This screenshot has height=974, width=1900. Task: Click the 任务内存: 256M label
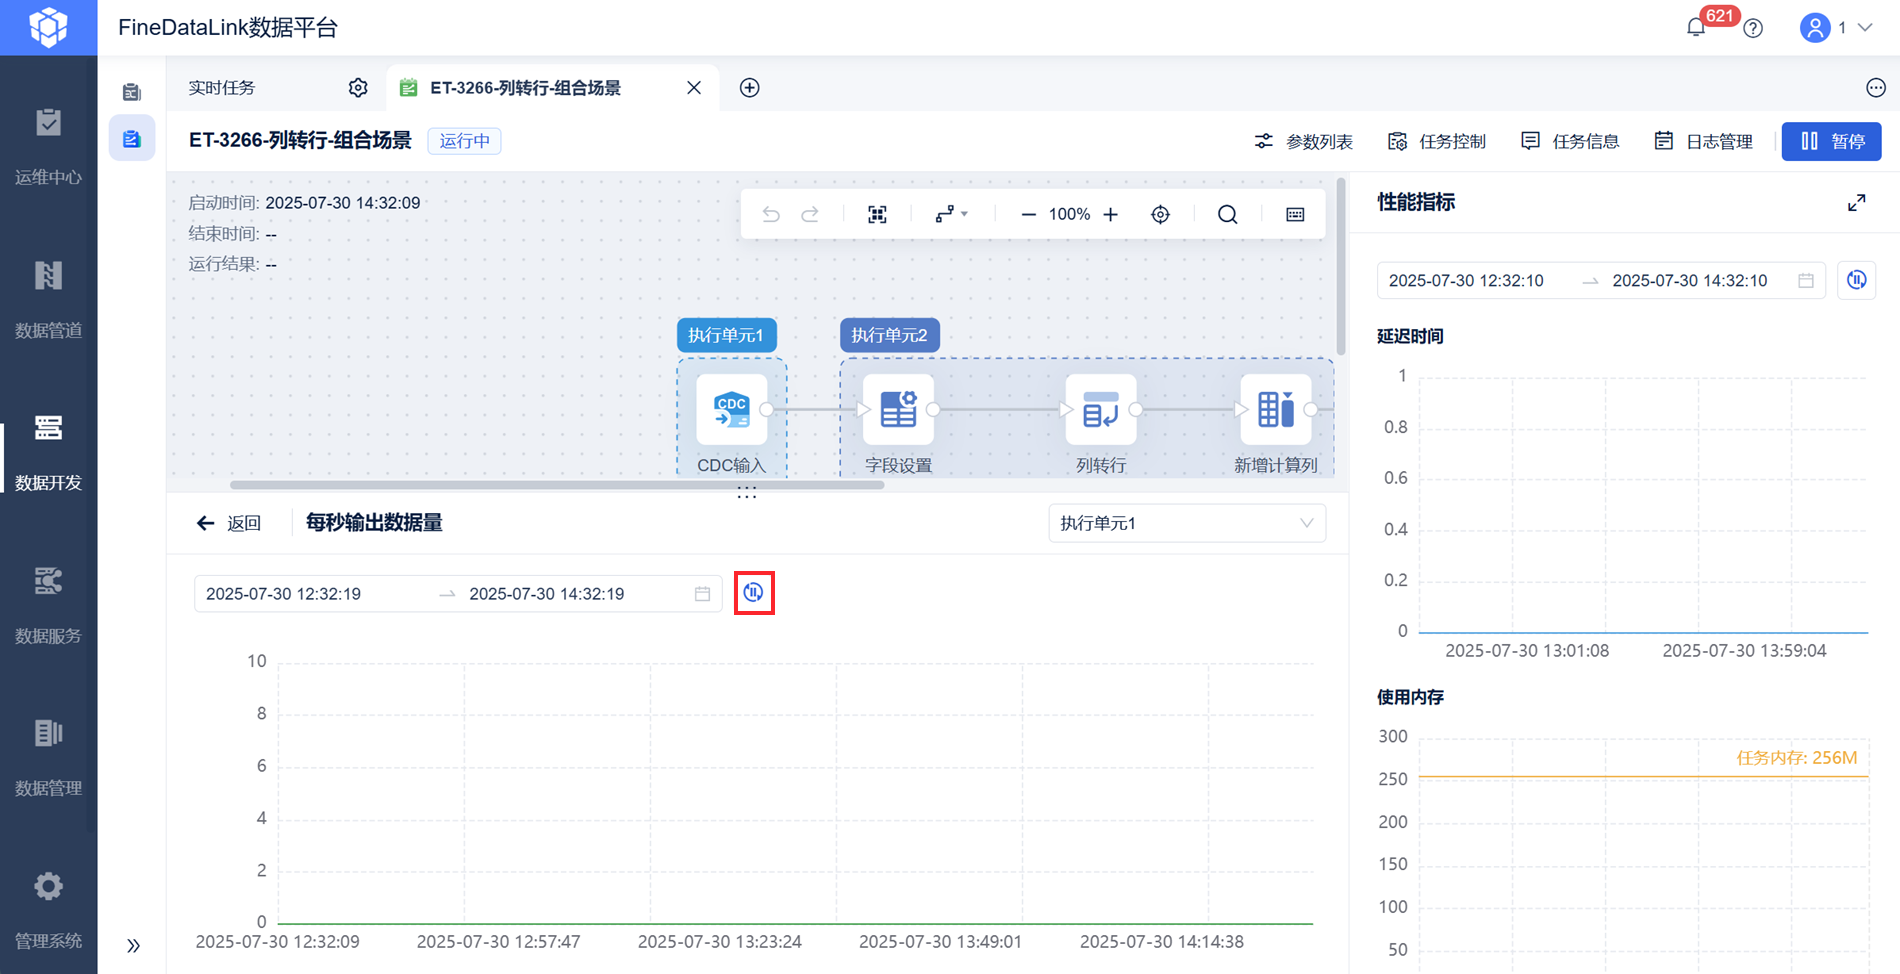click(x=1797, y=758)
